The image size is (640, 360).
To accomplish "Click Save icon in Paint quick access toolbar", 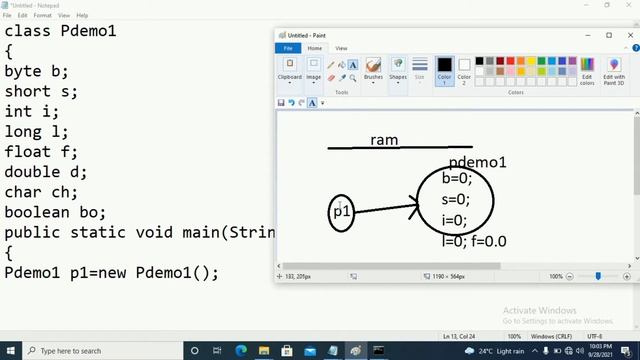I will [281, 103].
